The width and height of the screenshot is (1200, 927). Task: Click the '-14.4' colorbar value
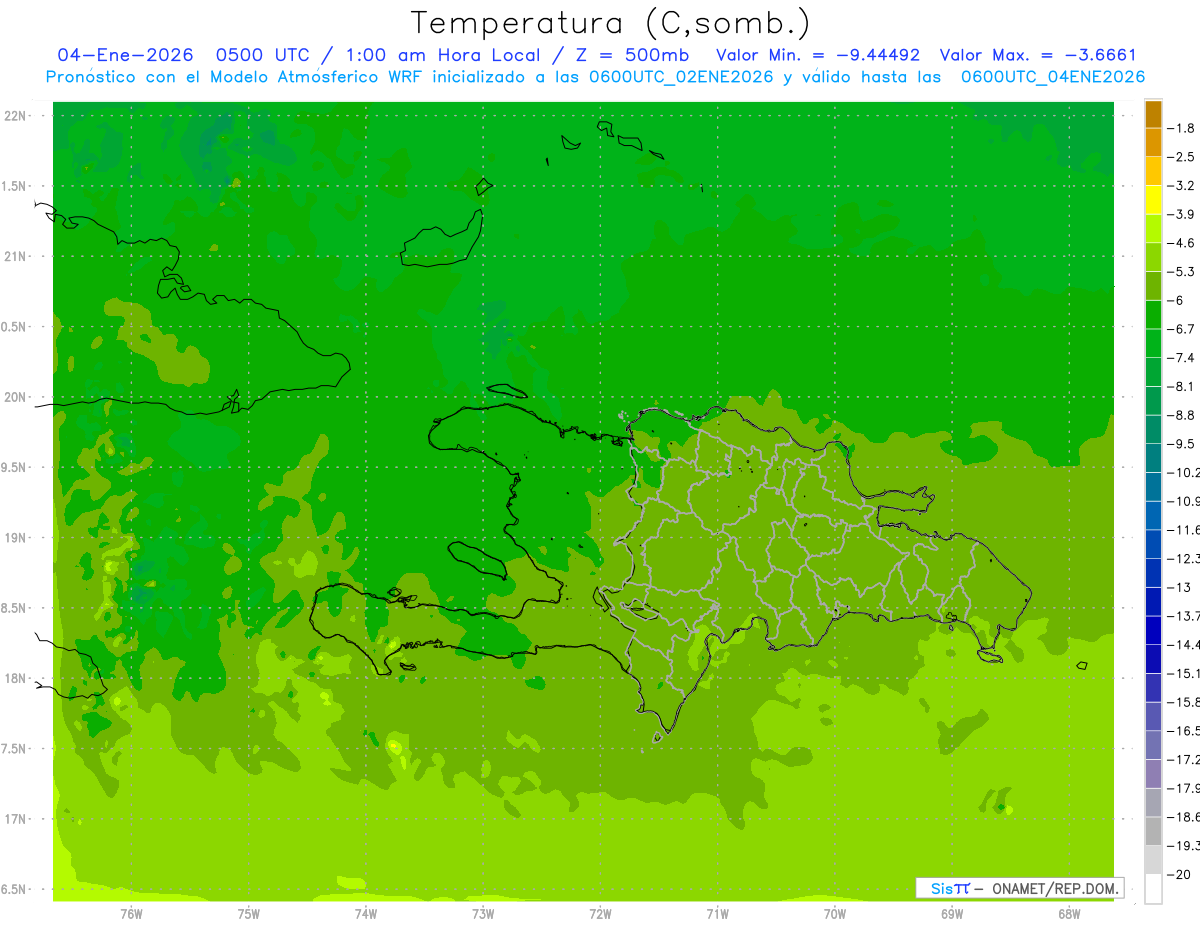pyautogui.click(x=1184, y=645)
